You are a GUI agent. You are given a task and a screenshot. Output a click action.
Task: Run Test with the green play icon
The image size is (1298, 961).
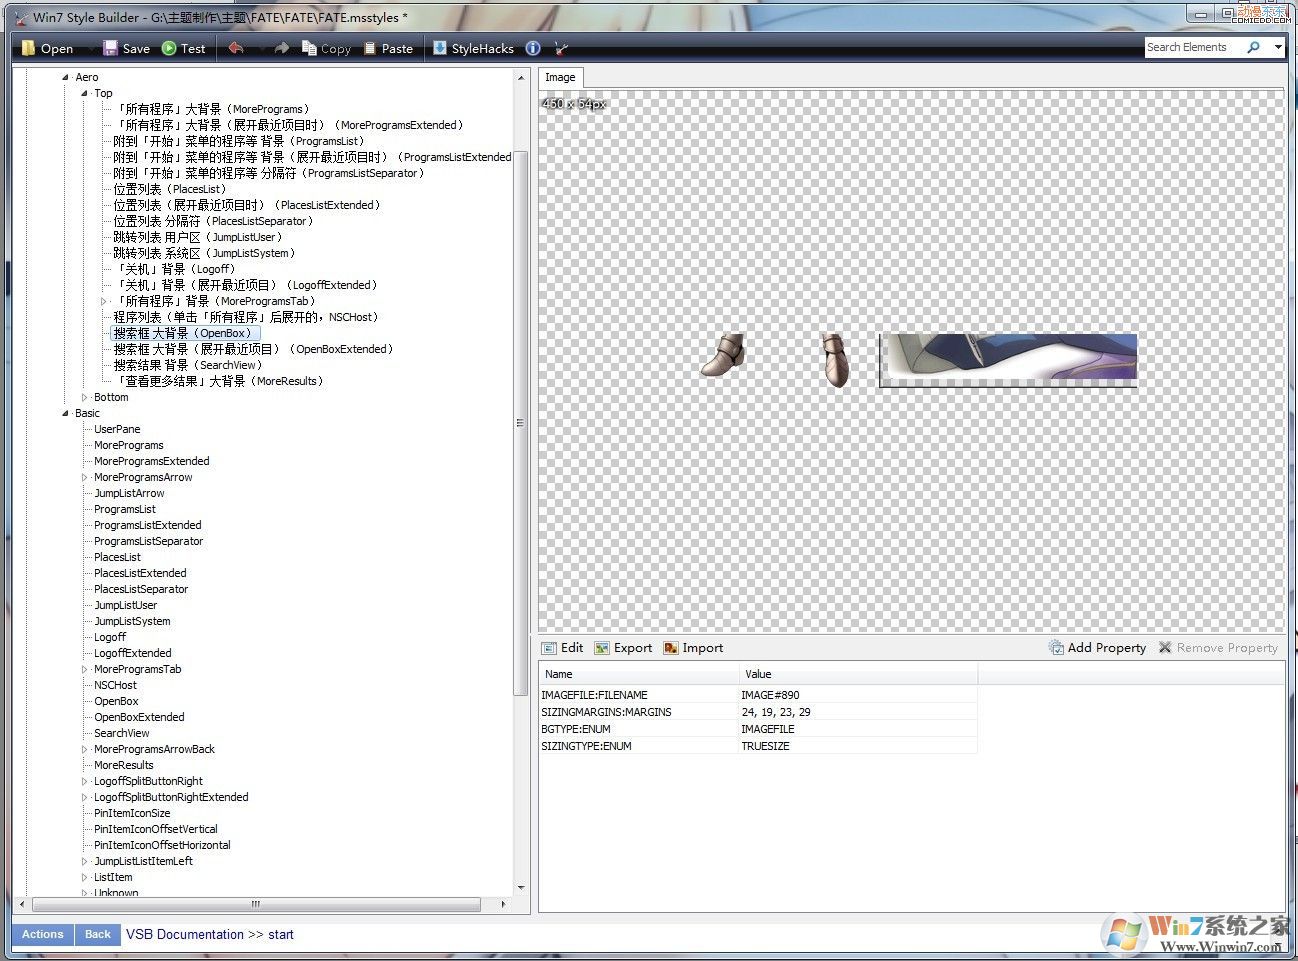pyautogui.click(x=169, y=48)
